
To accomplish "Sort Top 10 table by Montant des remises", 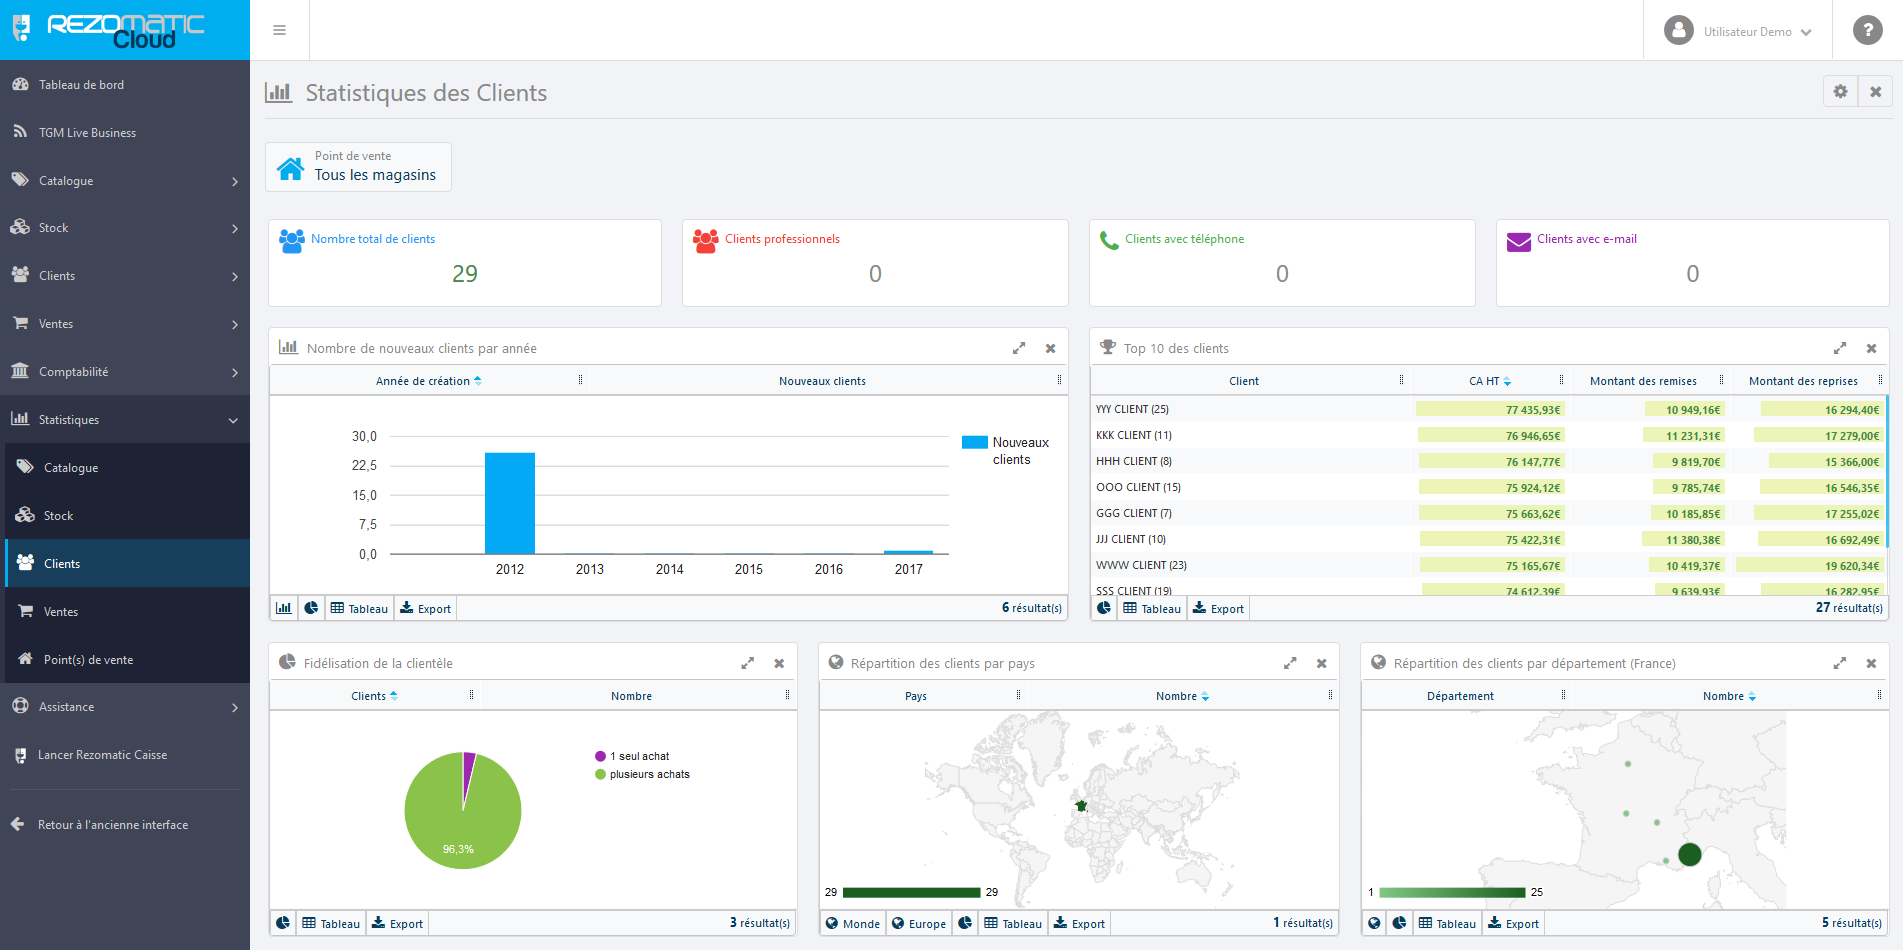I will pyautogui.click(x=1643, y=381).
